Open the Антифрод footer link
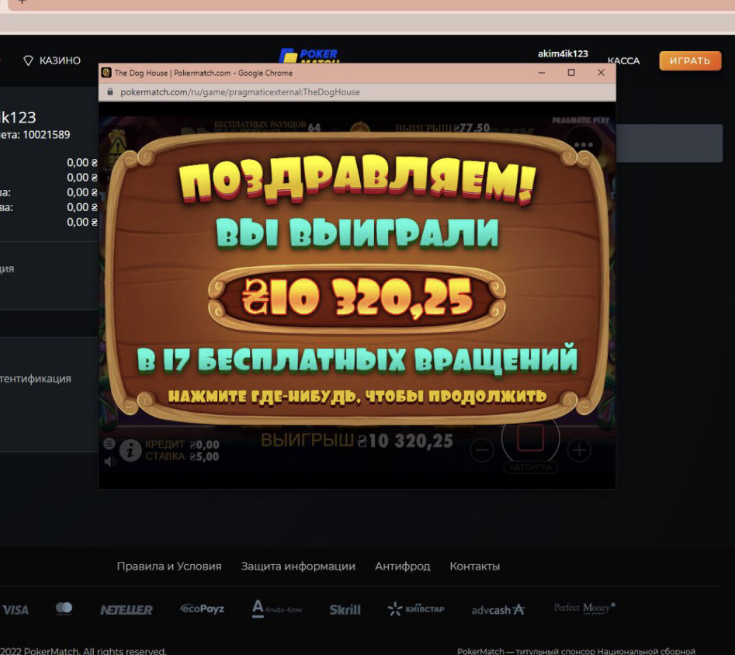 tap(403, 566)
